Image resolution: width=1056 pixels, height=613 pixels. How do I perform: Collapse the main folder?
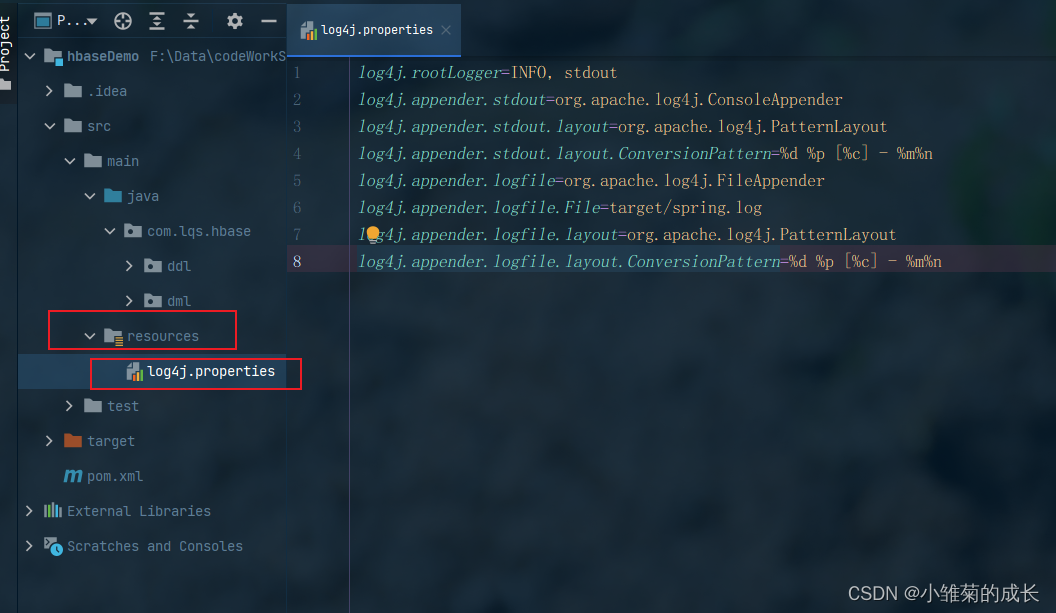70,161
